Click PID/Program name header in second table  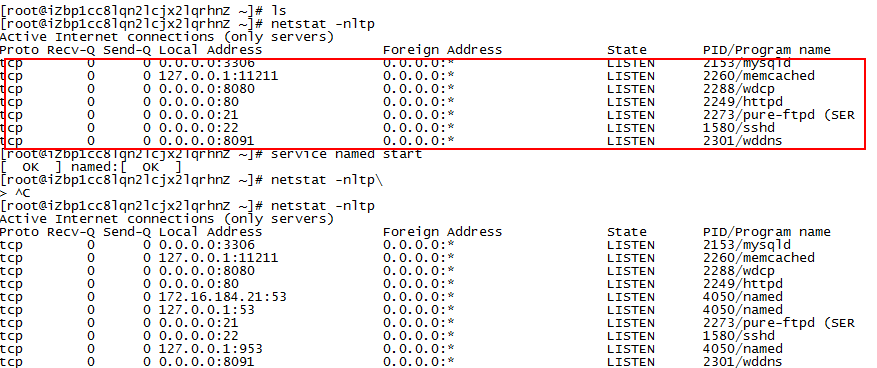coord(766,232)
